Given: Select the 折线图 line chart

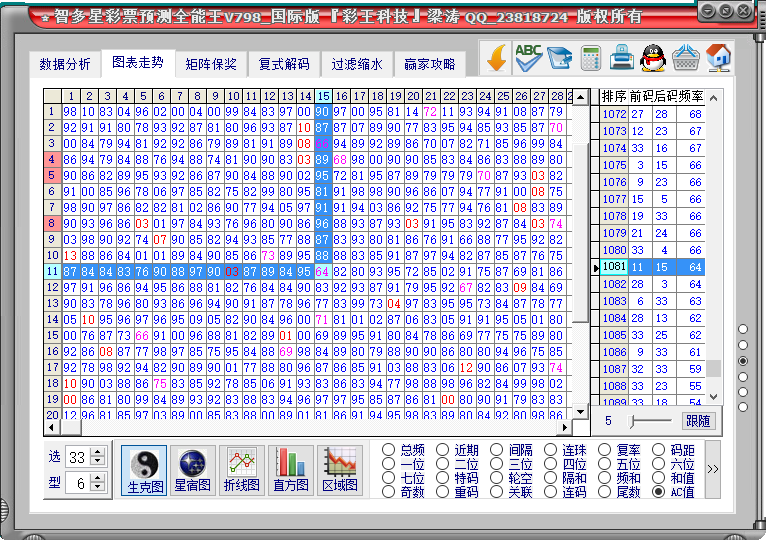Looking at the screenshot, I should click(242, 470).
